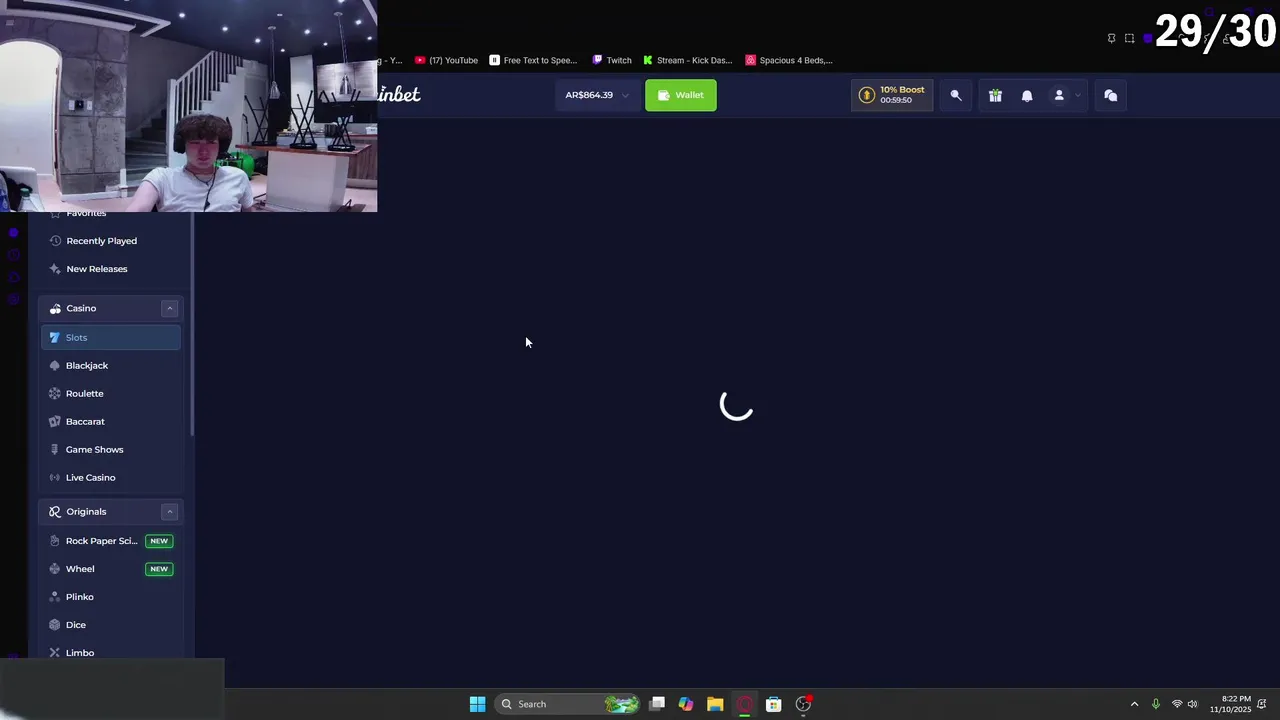The height and width of the screenshot is (720, 1280).
Task: Select Roulette category
Action: (110, 393)
